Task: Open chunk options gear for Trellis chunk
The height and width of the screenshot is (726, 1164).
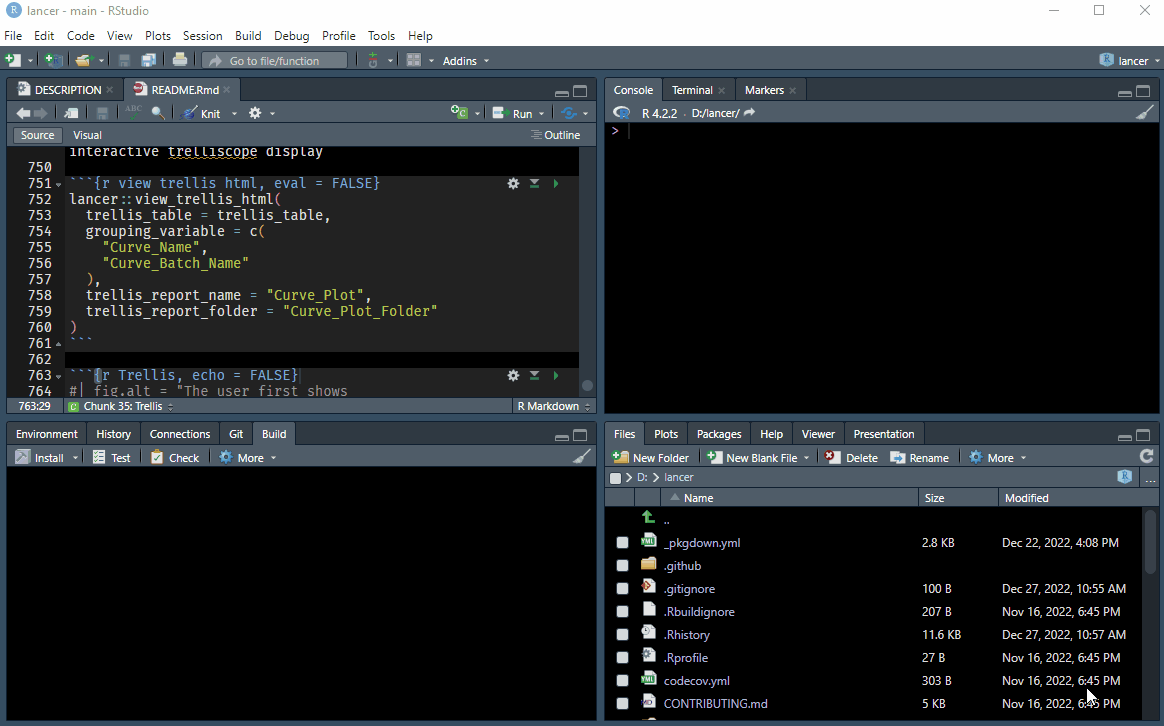Action: [513, 376]
